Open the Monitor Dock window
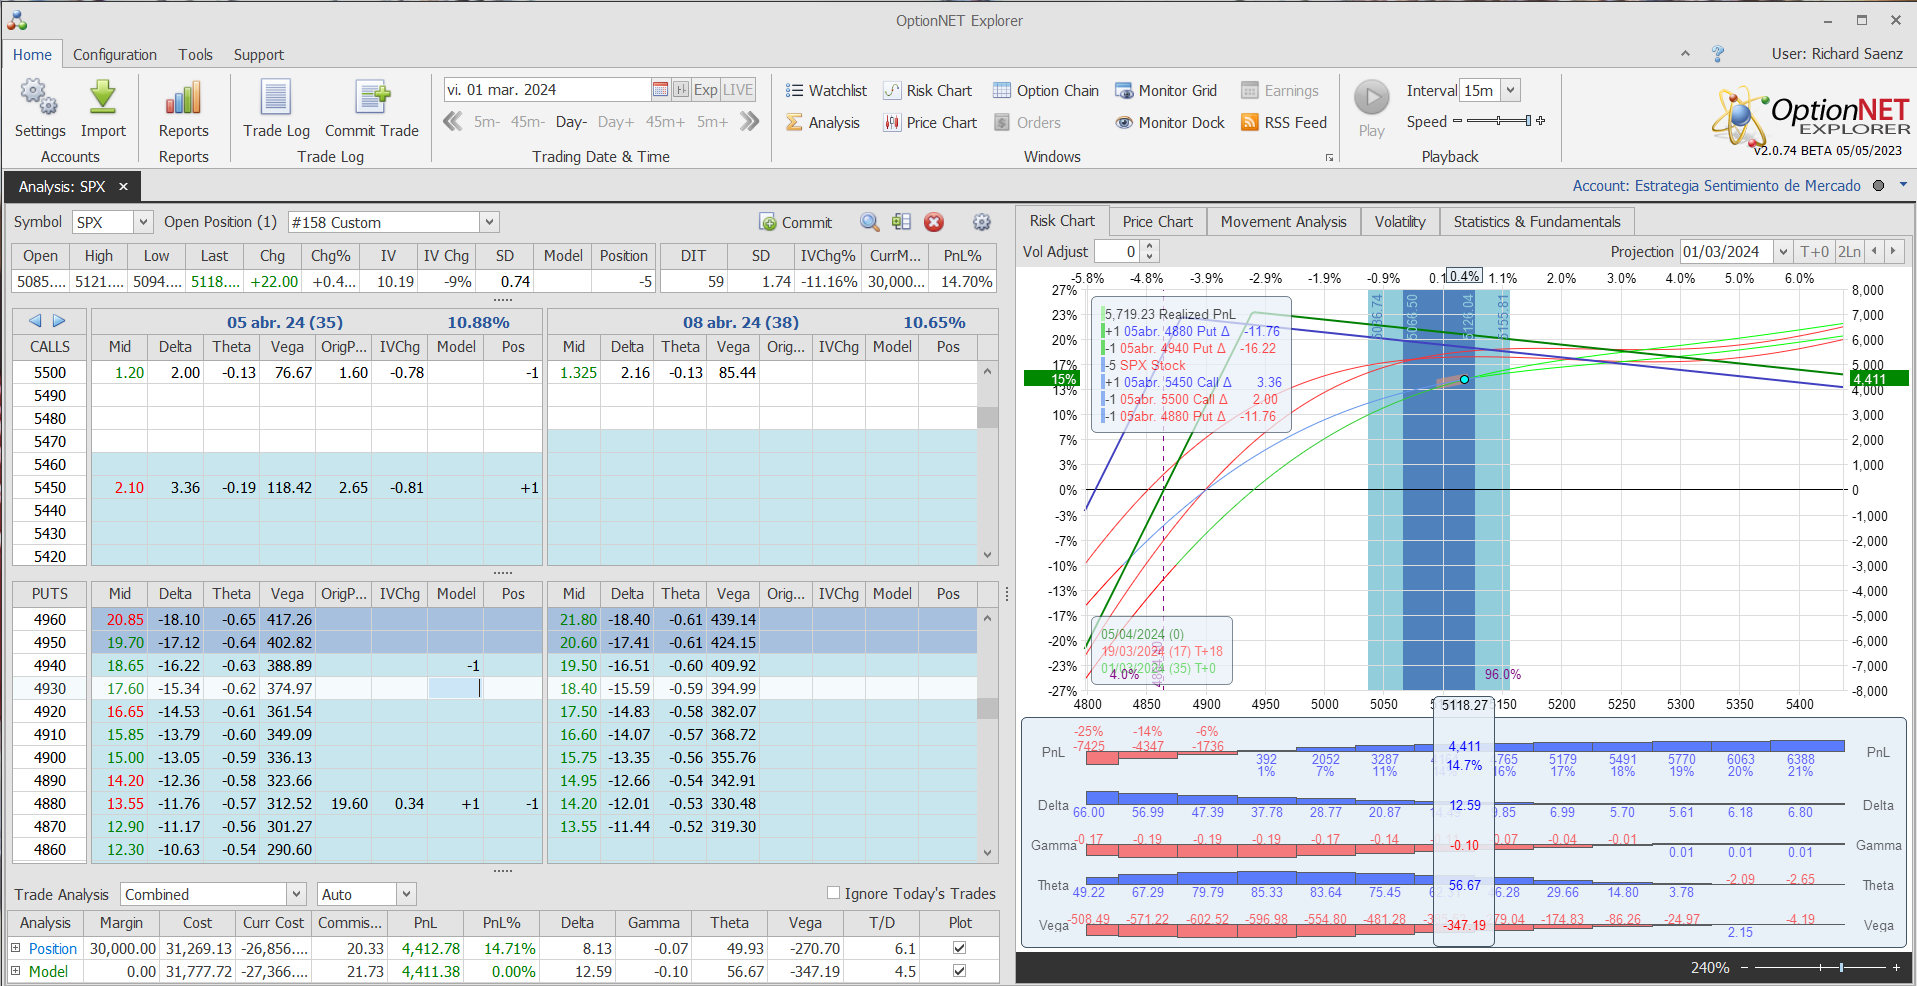The height and width of the screenshot is (986, 1917). (1170, 122)
